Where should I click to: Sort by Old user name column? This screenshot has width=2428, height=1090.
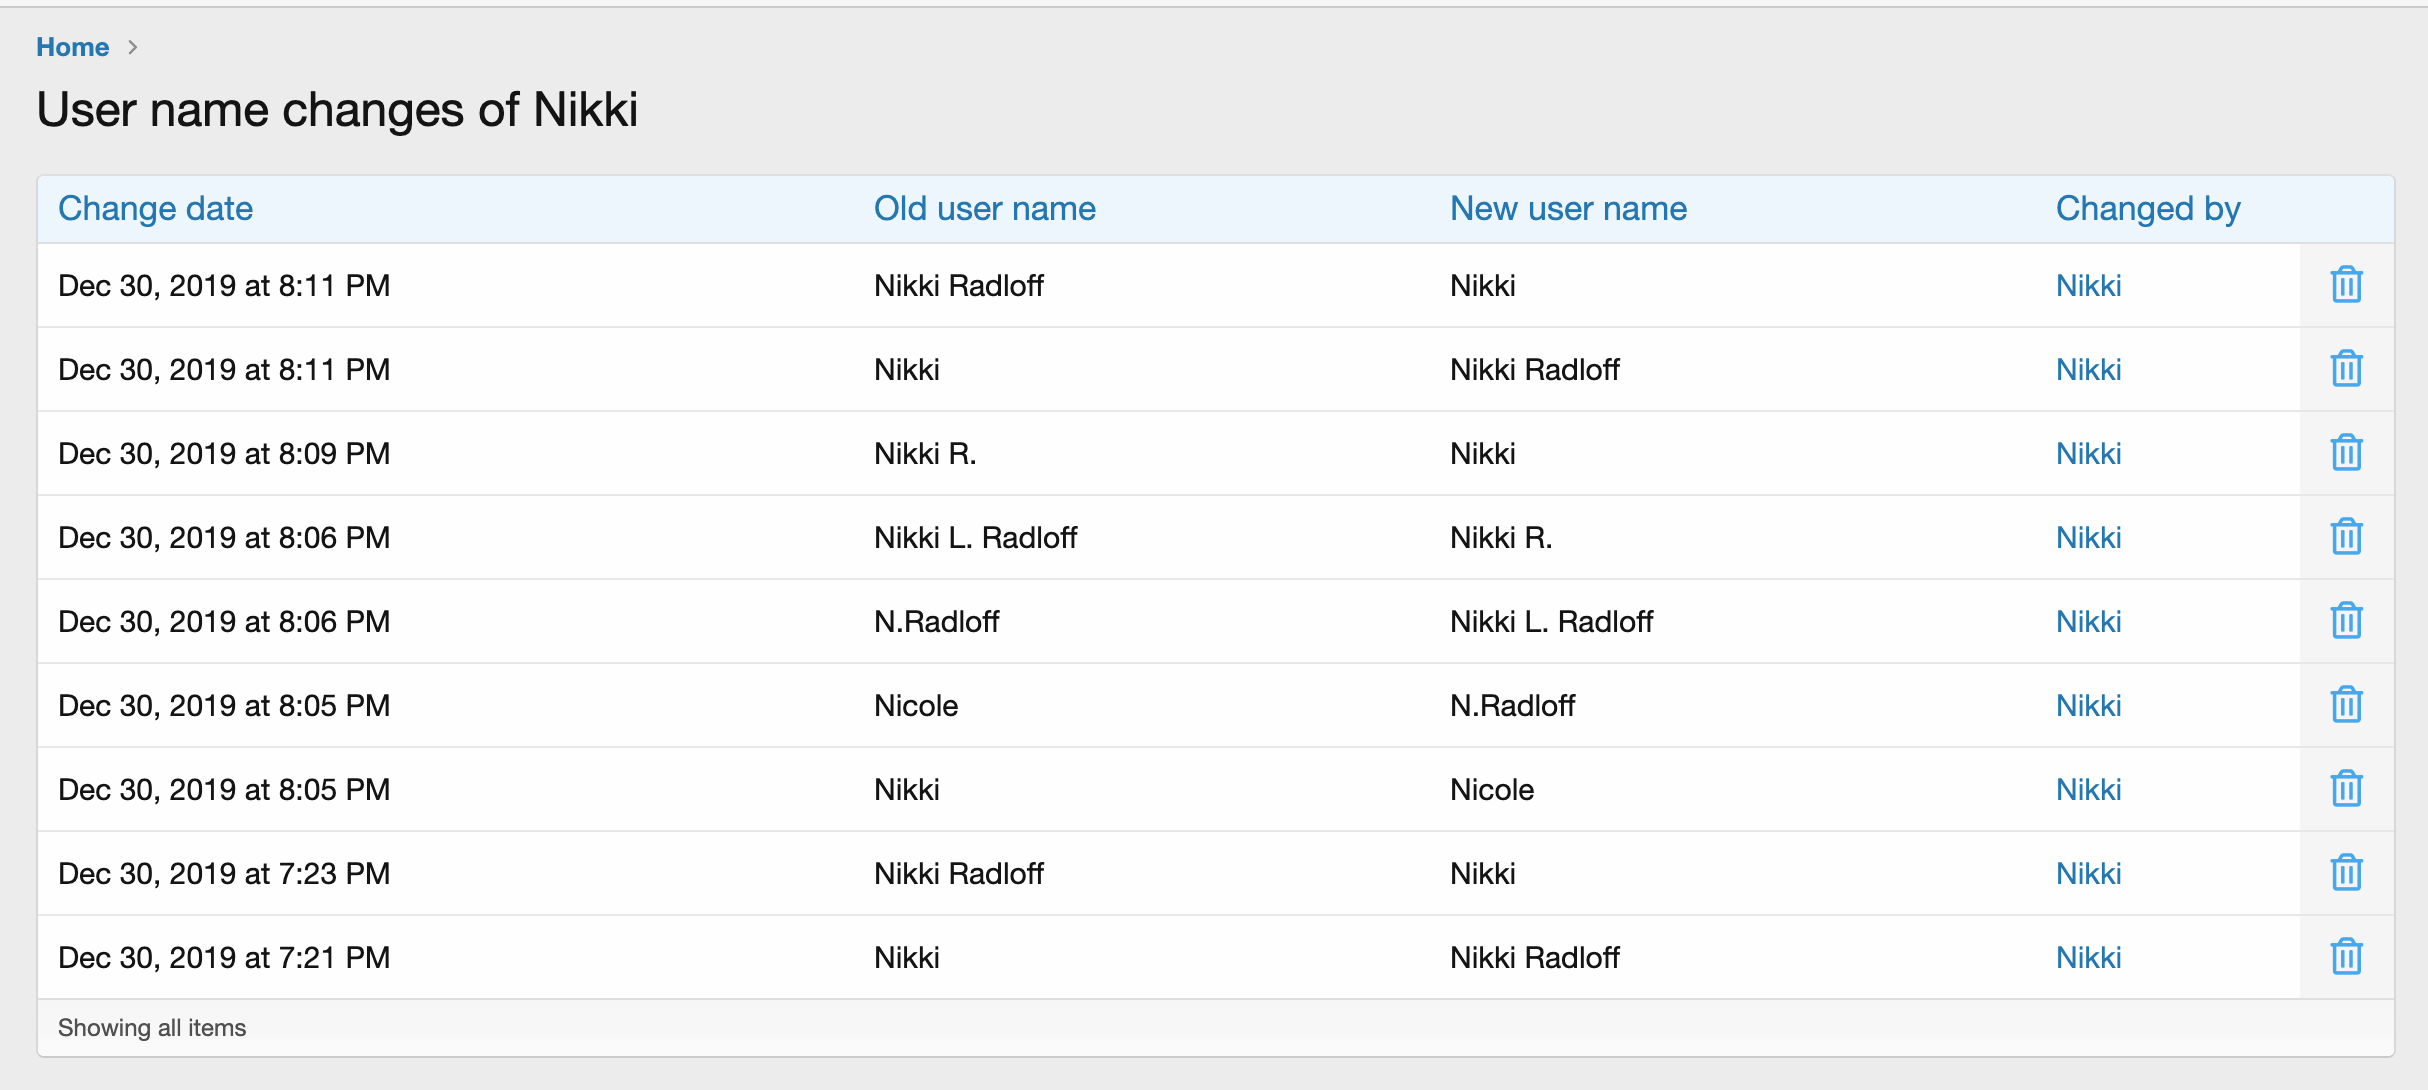pos(984,209)
